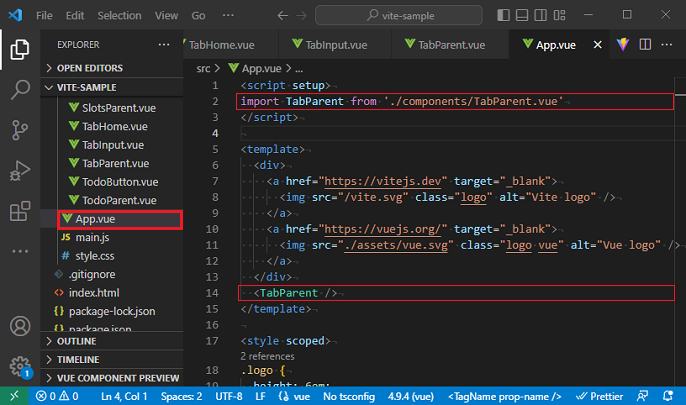686x405 pixels.
Task: Click the App.vue breadcrumb segment
Action: (255, 69)
